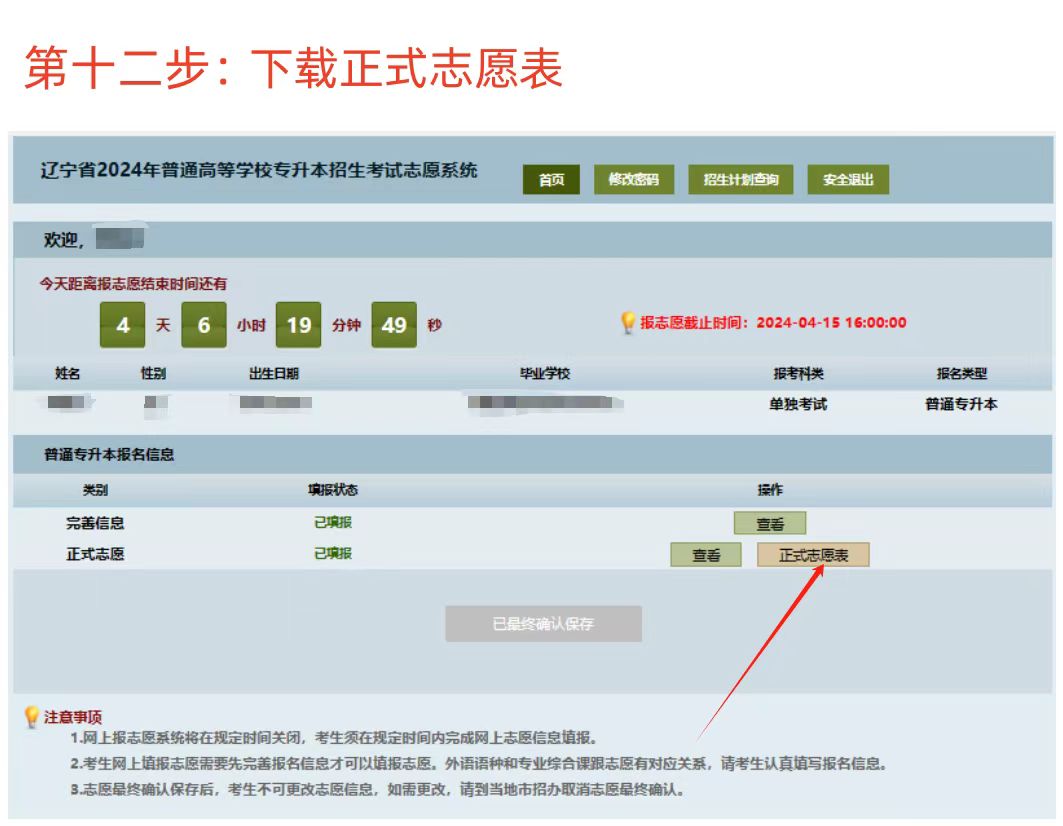The image size is (1063, 826).
Task: Log out using 安全退出
Action: pos(848,180)
